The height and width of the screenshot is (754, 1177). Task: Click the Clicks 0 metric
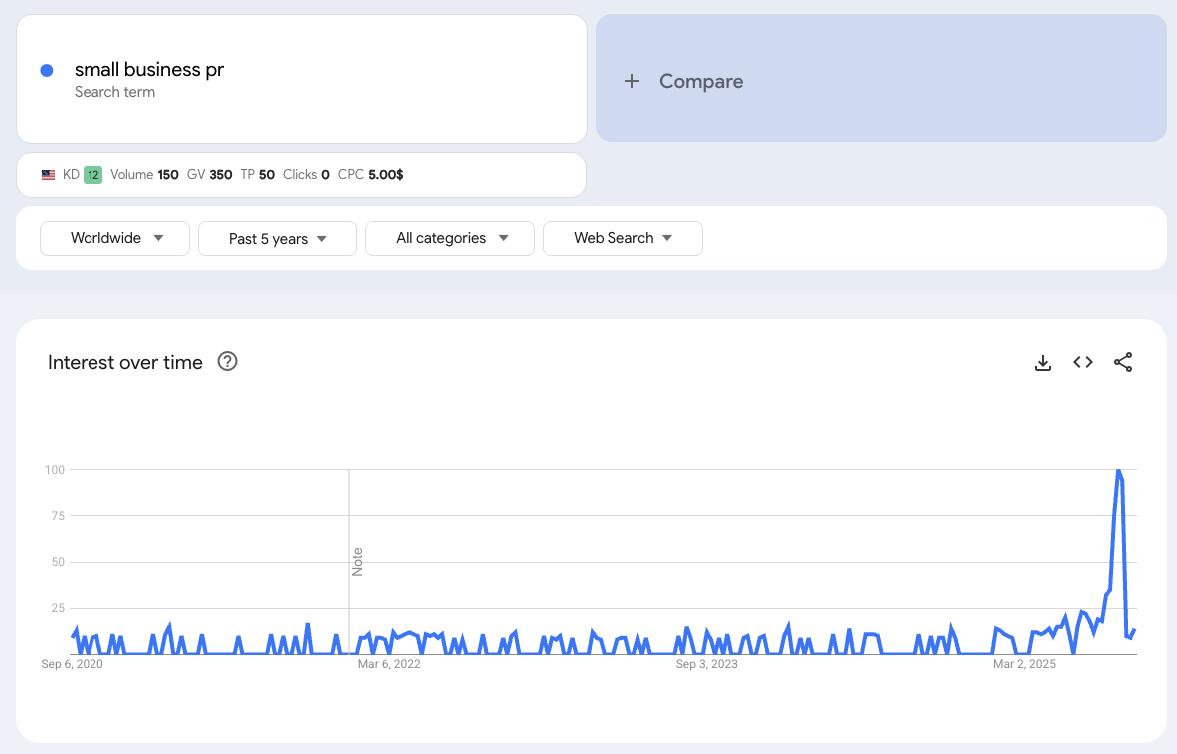tap(306, 175)
